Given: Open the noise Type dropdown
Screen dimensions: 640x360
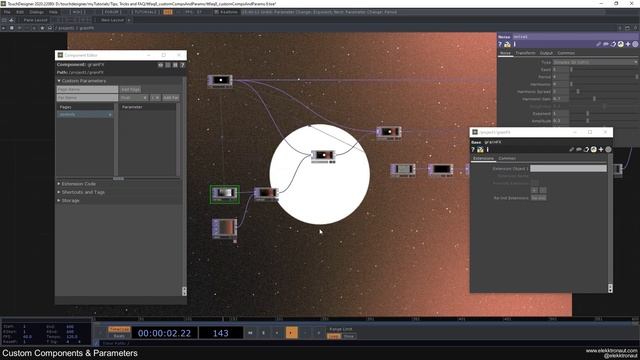Looking at the screenshot, I should point(595,62).
